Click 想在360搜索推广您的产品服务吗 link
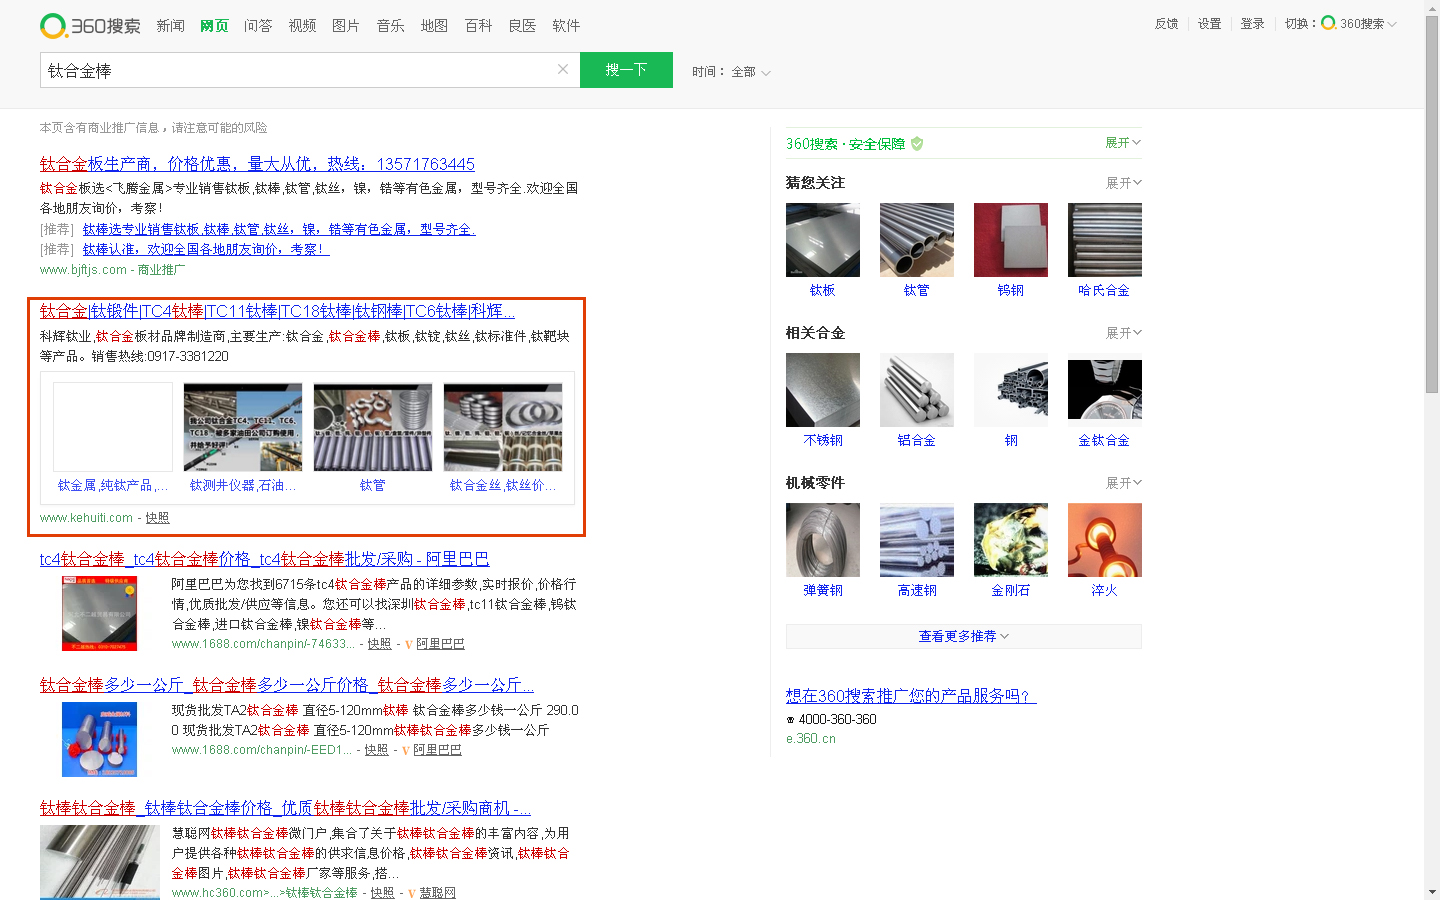Screen dimensions: 1440x900 (911, 696)
